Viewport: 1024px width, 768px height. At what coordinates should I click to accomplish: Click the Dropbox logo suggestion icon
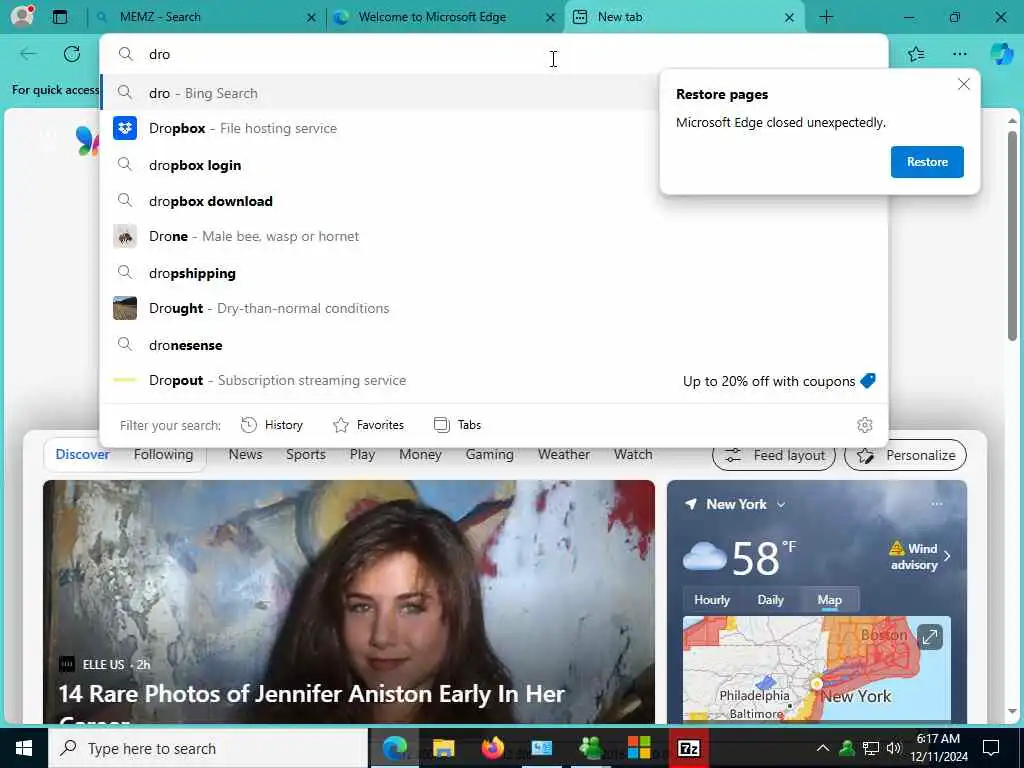tap(125, 128)
